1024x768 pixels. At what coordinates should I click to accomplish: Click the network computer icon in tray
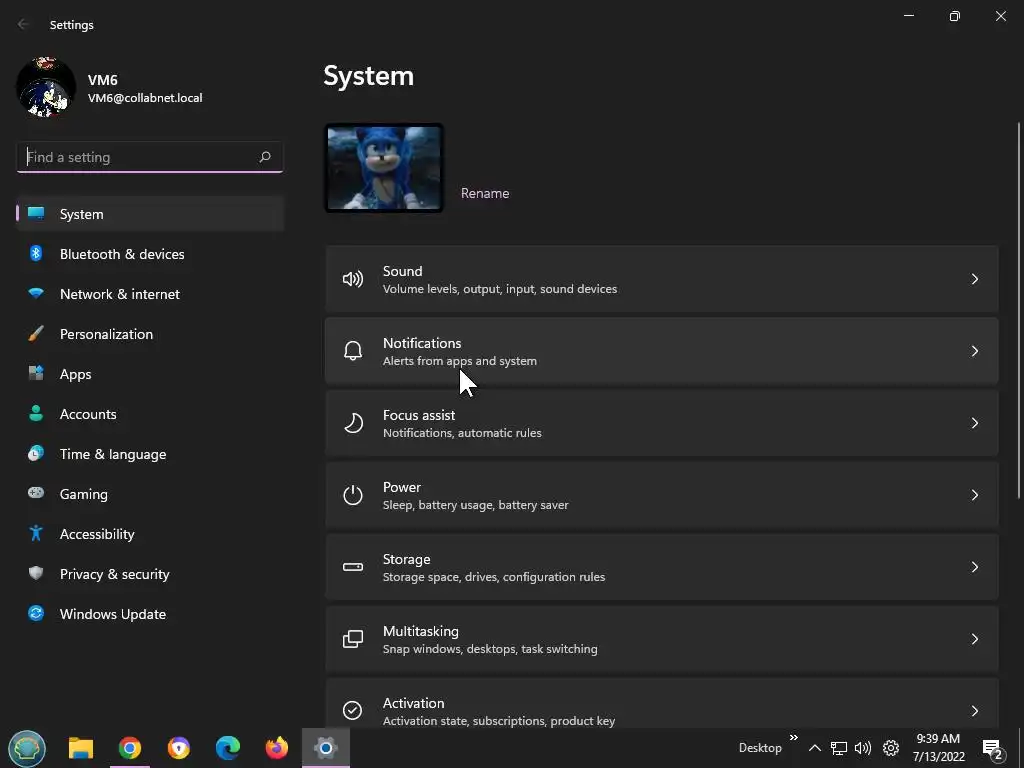coord(839,748)
